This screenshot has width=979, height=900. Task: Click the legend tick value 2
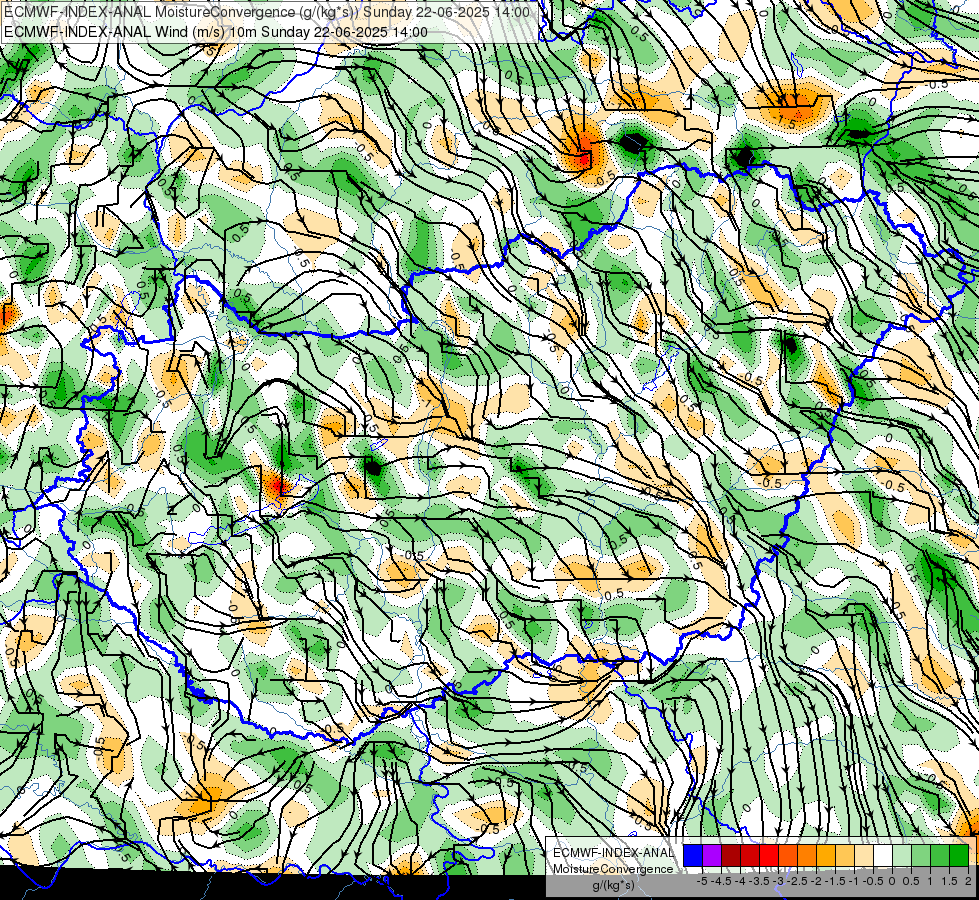click(x=968, y=881)
